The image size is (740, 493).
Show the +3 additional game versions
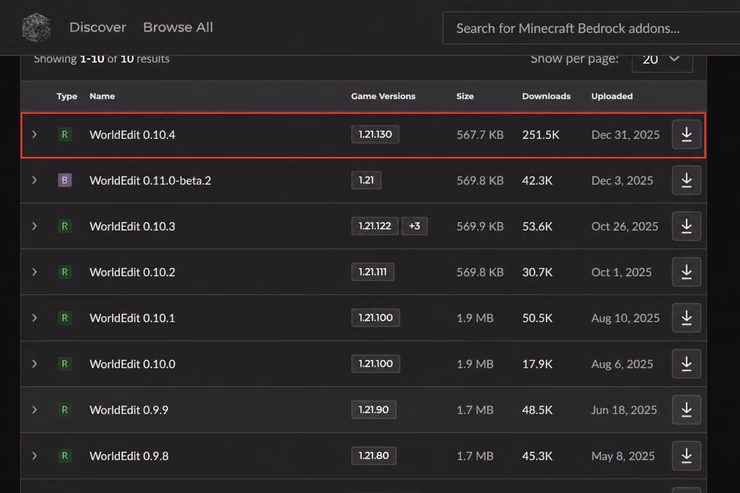click(x=415, y=226)
